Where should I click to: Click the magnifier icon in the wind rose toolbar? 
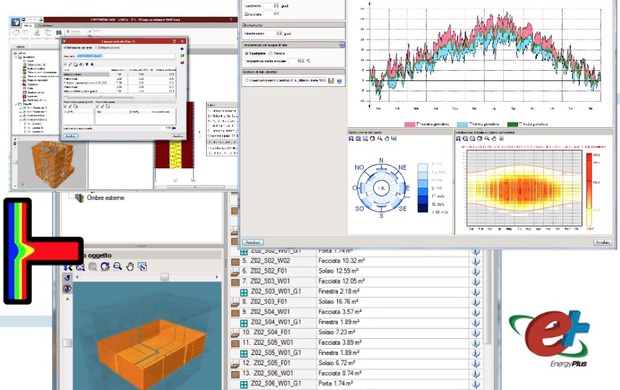click(380, 139)
